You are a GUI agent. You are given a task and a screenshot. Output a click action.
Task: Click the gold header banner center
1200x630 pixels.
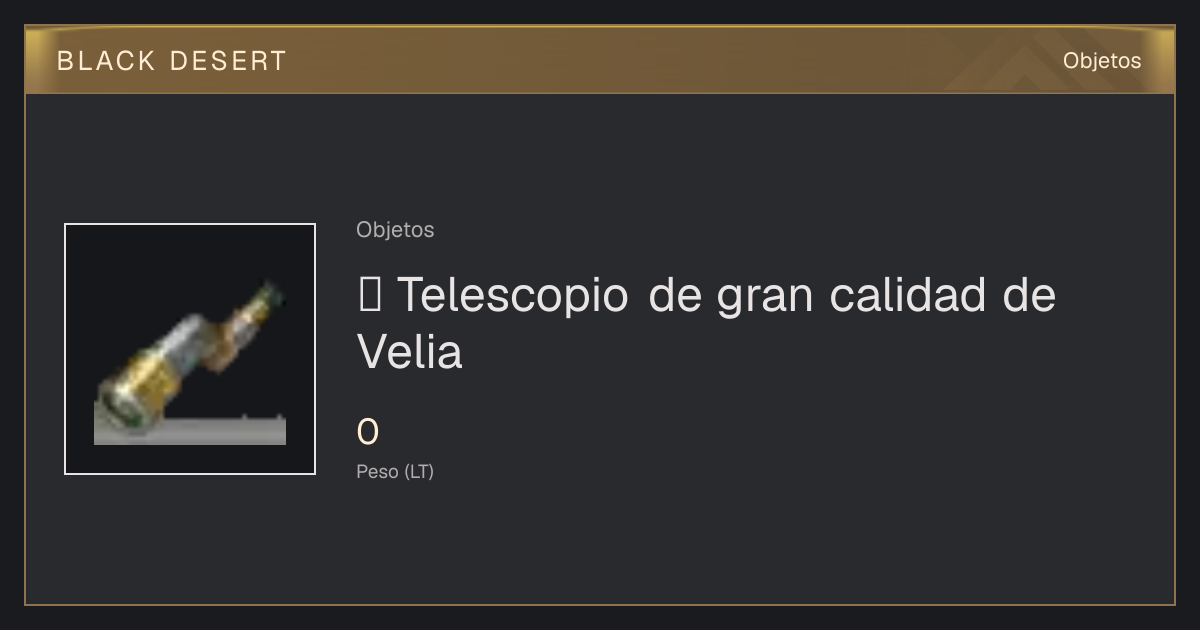(x=600, y=60)
